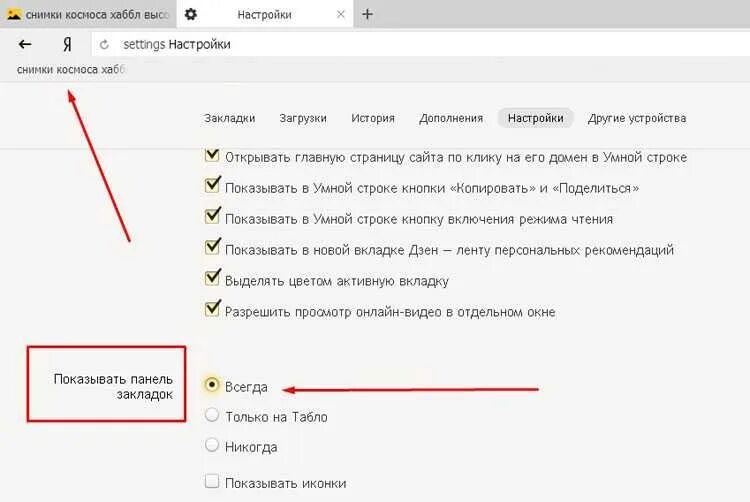Viewport: 750px width, 502px height.
Task: Open the Другие устройства section
Action: tap(637, 118)
